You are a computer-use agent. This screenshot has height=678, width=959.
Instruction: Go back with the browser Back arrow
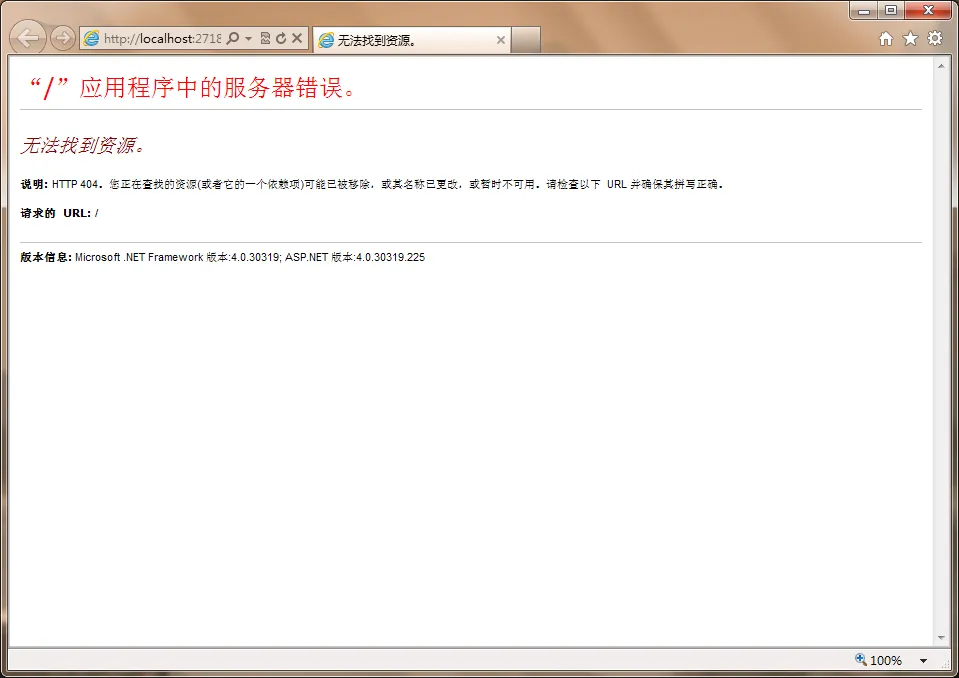click(x=28, y=38)
